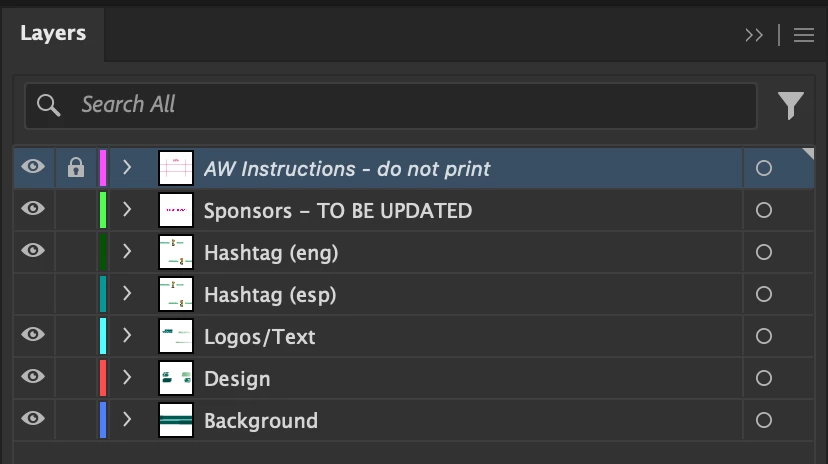828x464 pixels.
Task: Click target circle for Background layer
Action: pyautogui.click(x=764, y=420)
